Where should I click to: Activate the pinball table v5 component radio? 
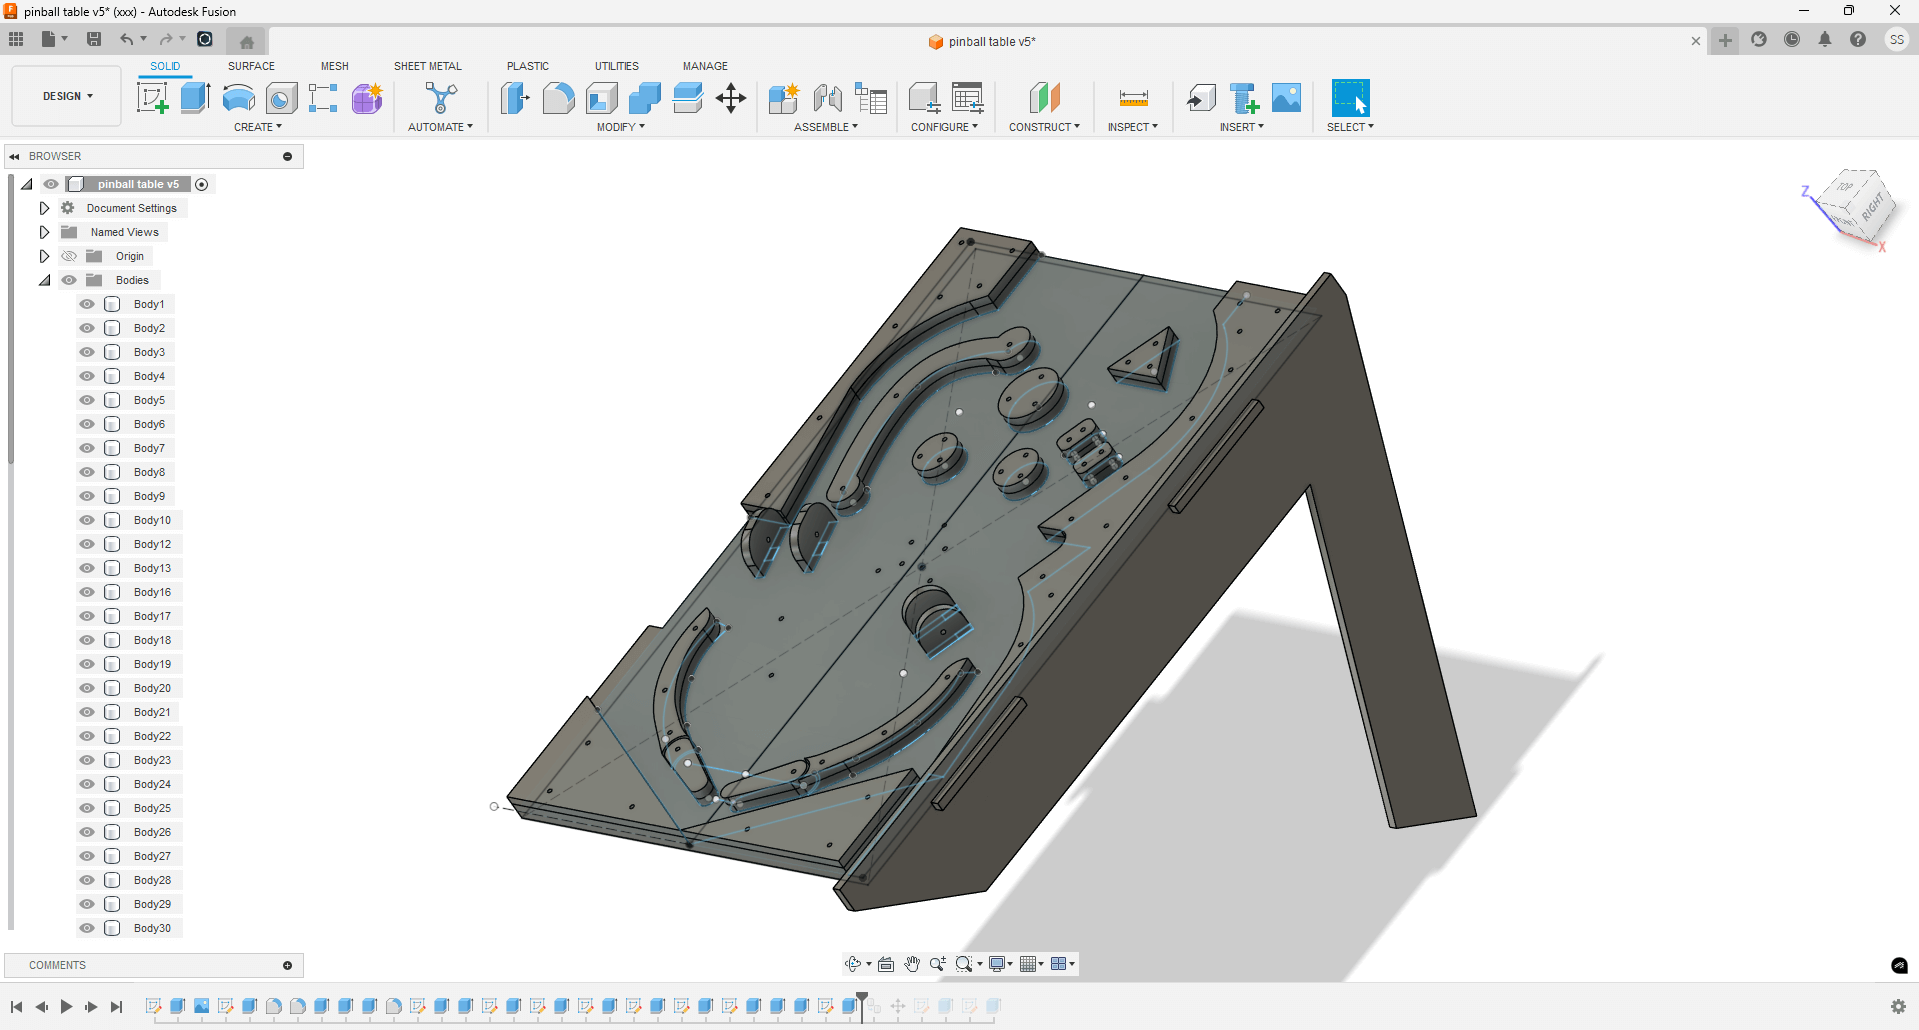tap(202, 184)
